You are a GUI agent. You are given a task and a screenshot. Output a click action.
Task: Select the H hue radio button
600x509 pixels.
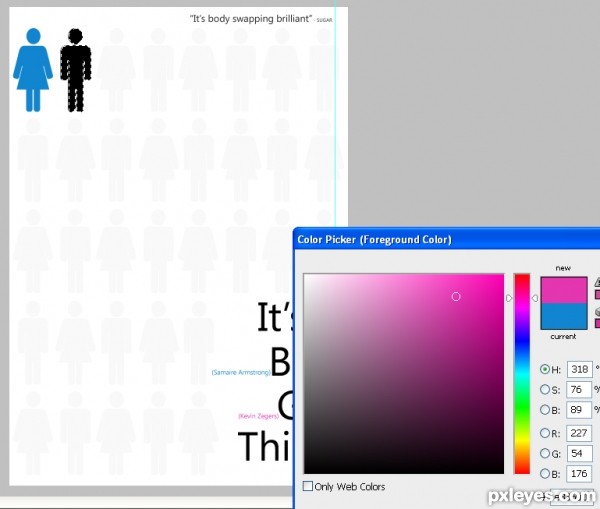pos(545,369)
